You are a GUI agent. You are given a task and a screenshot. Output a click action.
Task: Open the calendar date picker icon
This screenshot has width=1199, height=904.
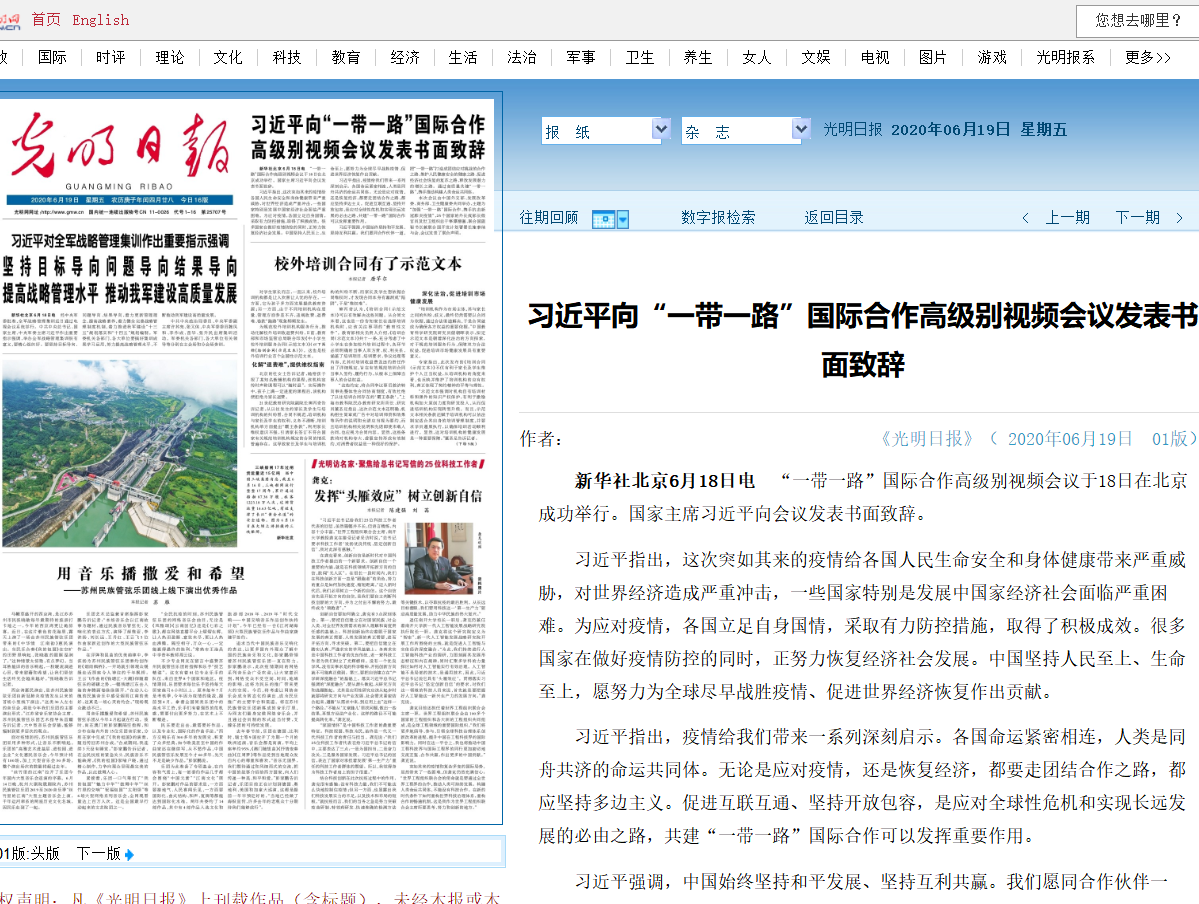coord(604,219)
